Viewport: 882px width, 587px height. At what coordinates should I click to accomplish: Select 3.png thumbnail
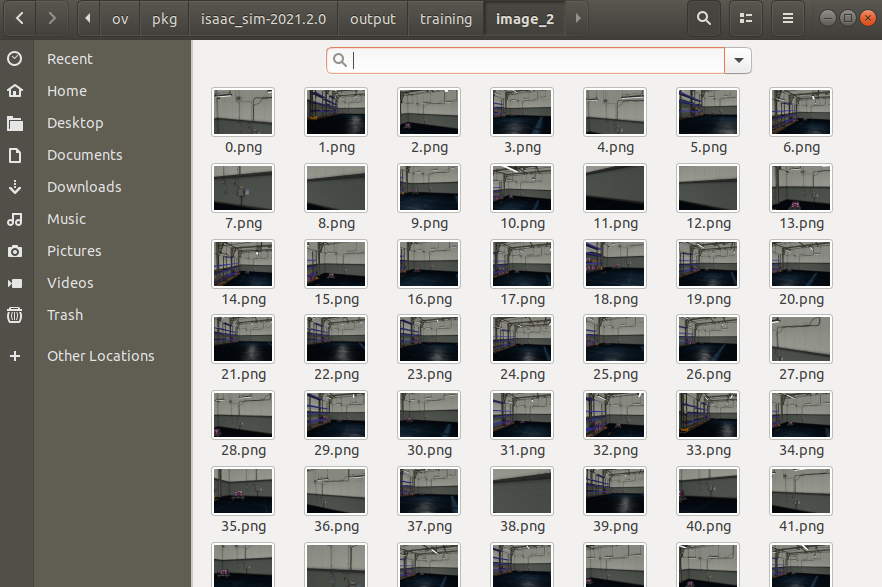pyautogui.click(x=522, y=112)
